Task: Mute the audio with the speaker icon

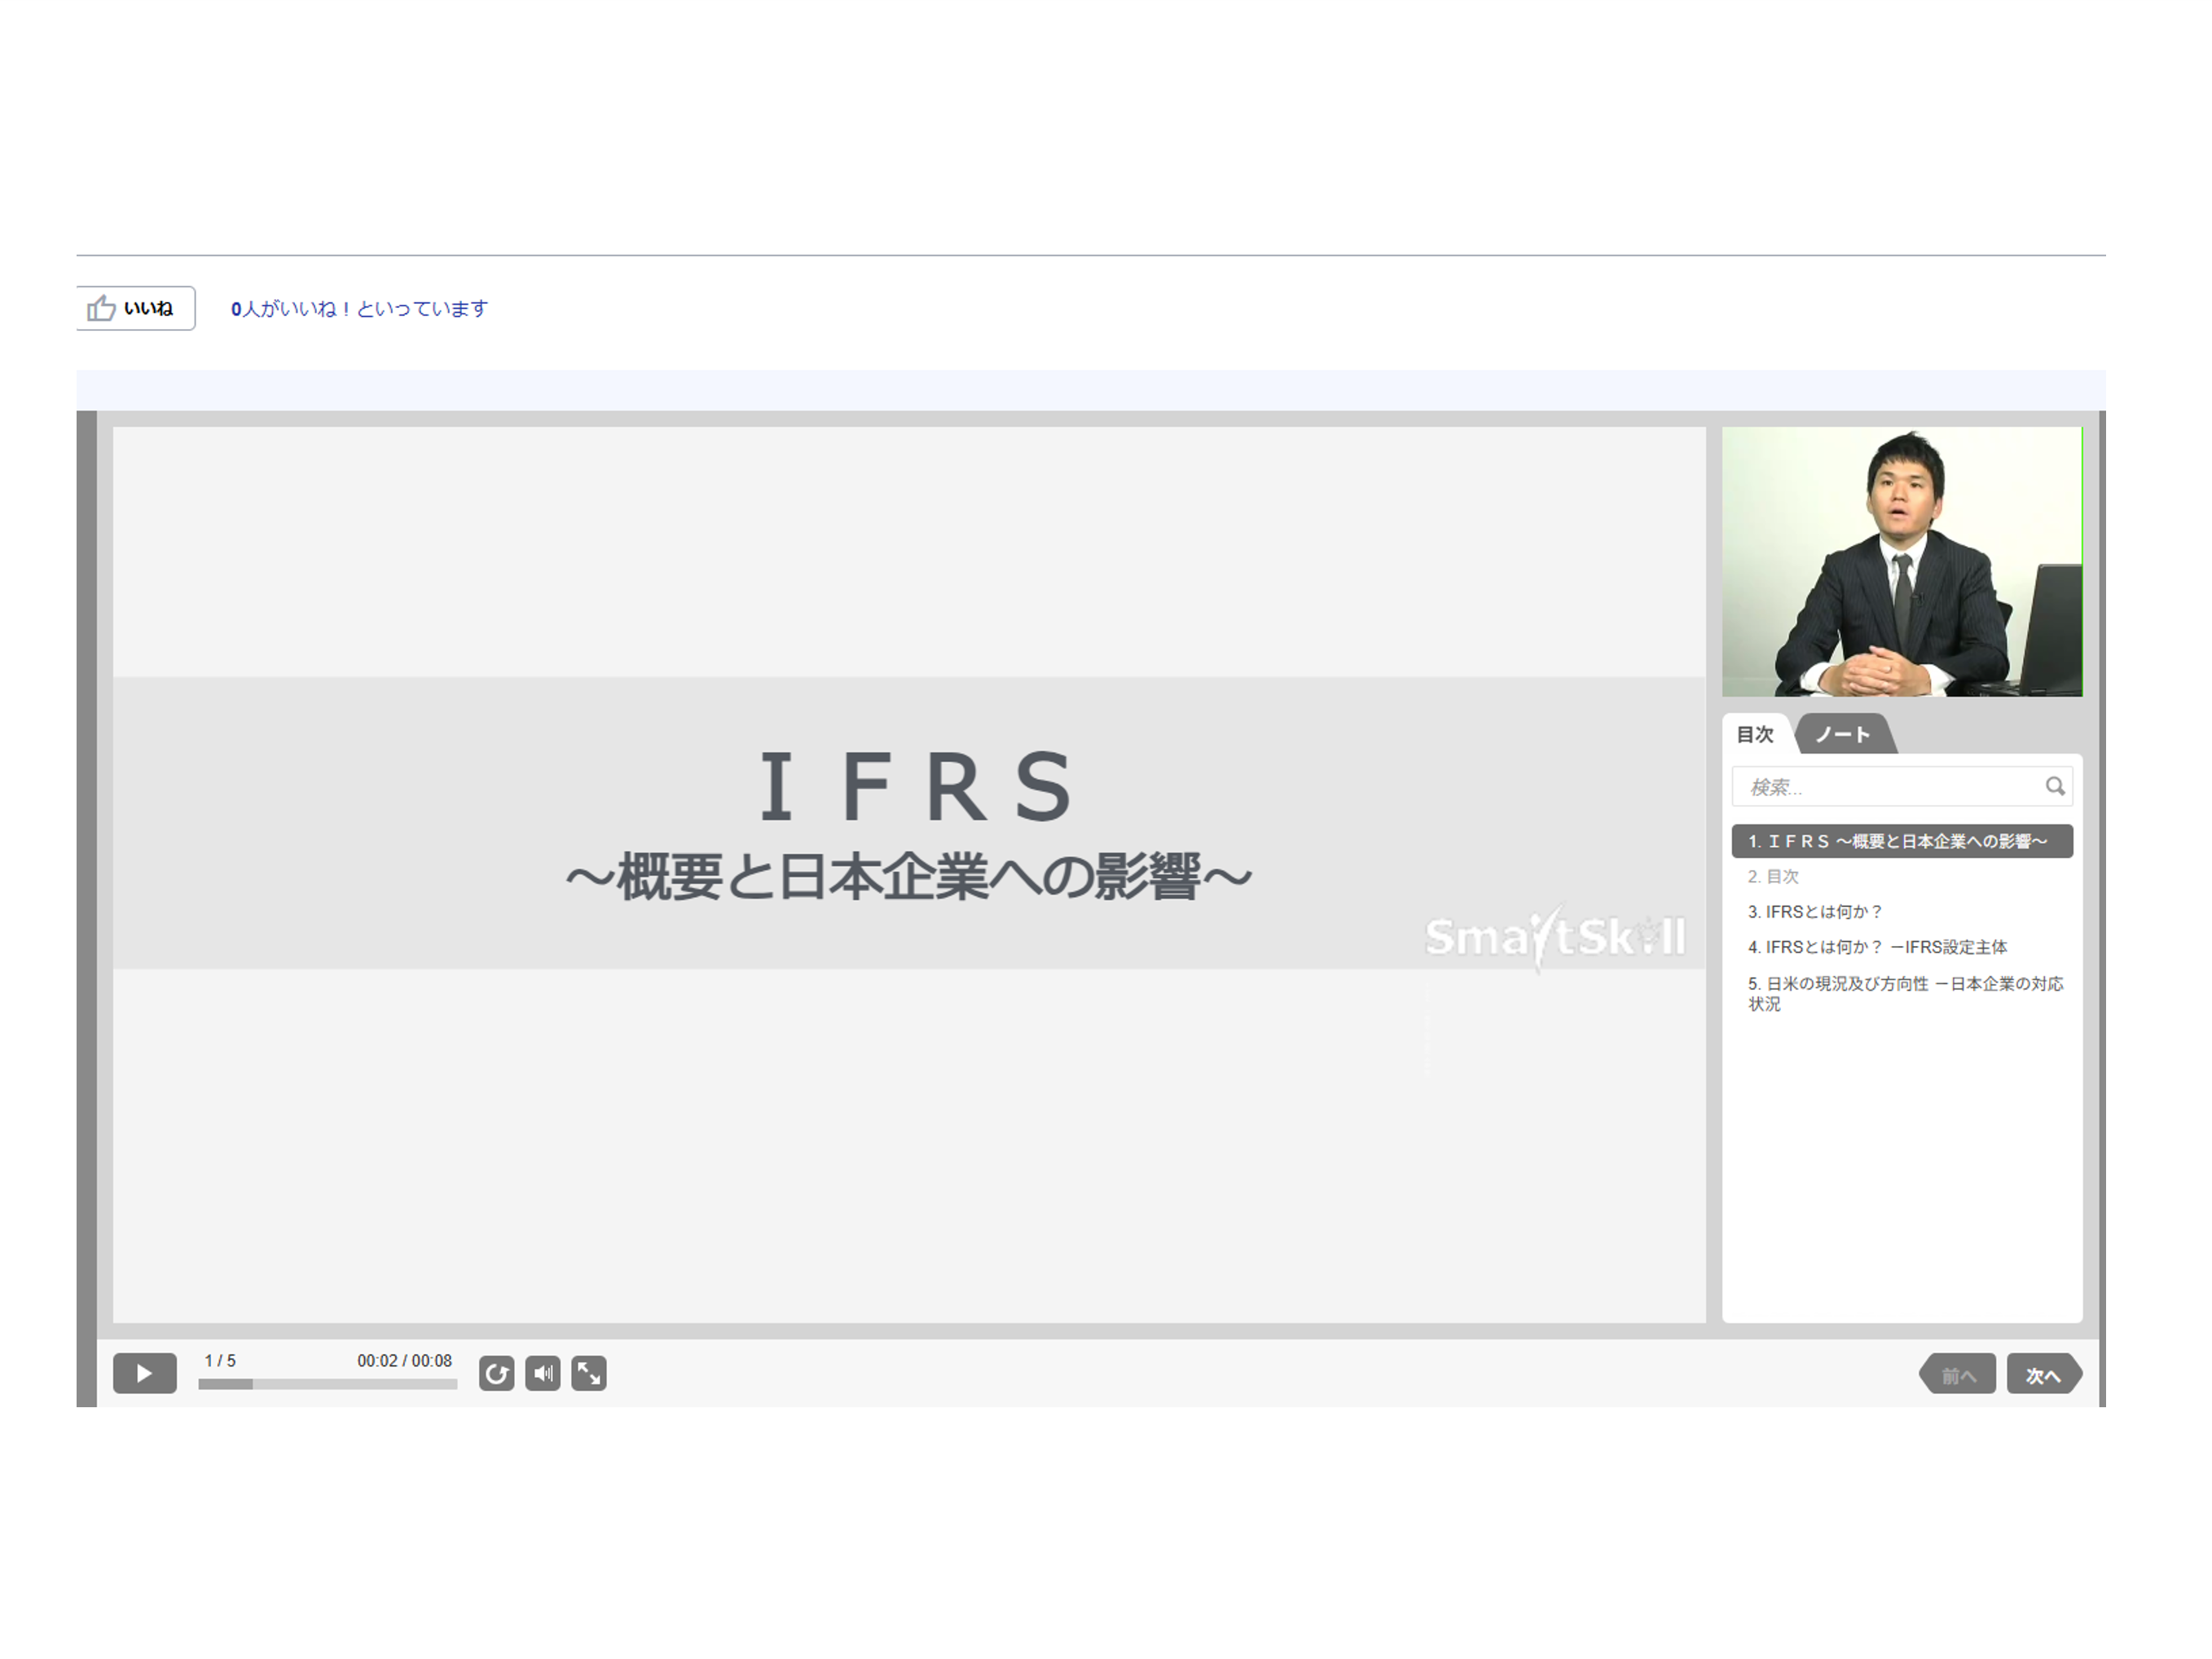Action: click(543, 1373)
